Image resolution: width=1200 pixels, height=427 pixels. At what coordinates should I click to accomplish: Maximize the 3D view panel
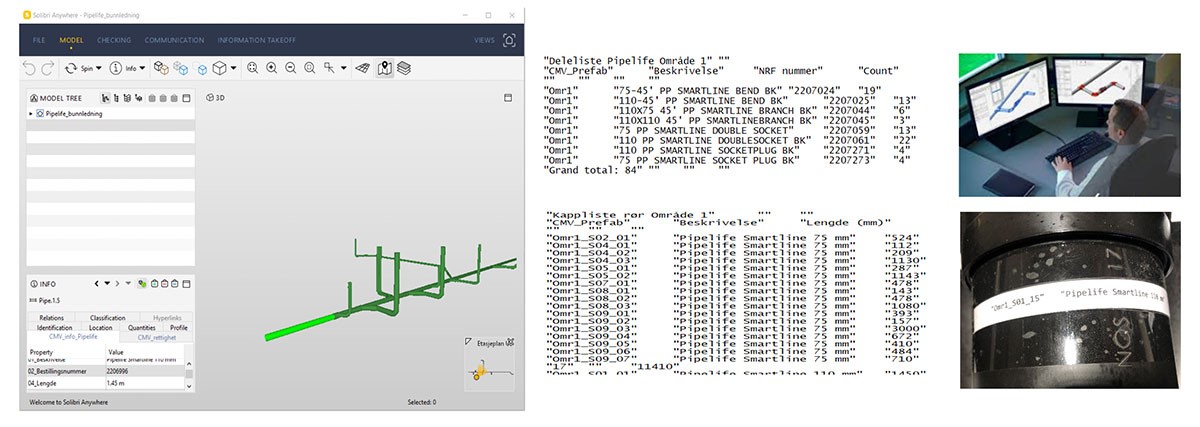(x=507, y=98)
